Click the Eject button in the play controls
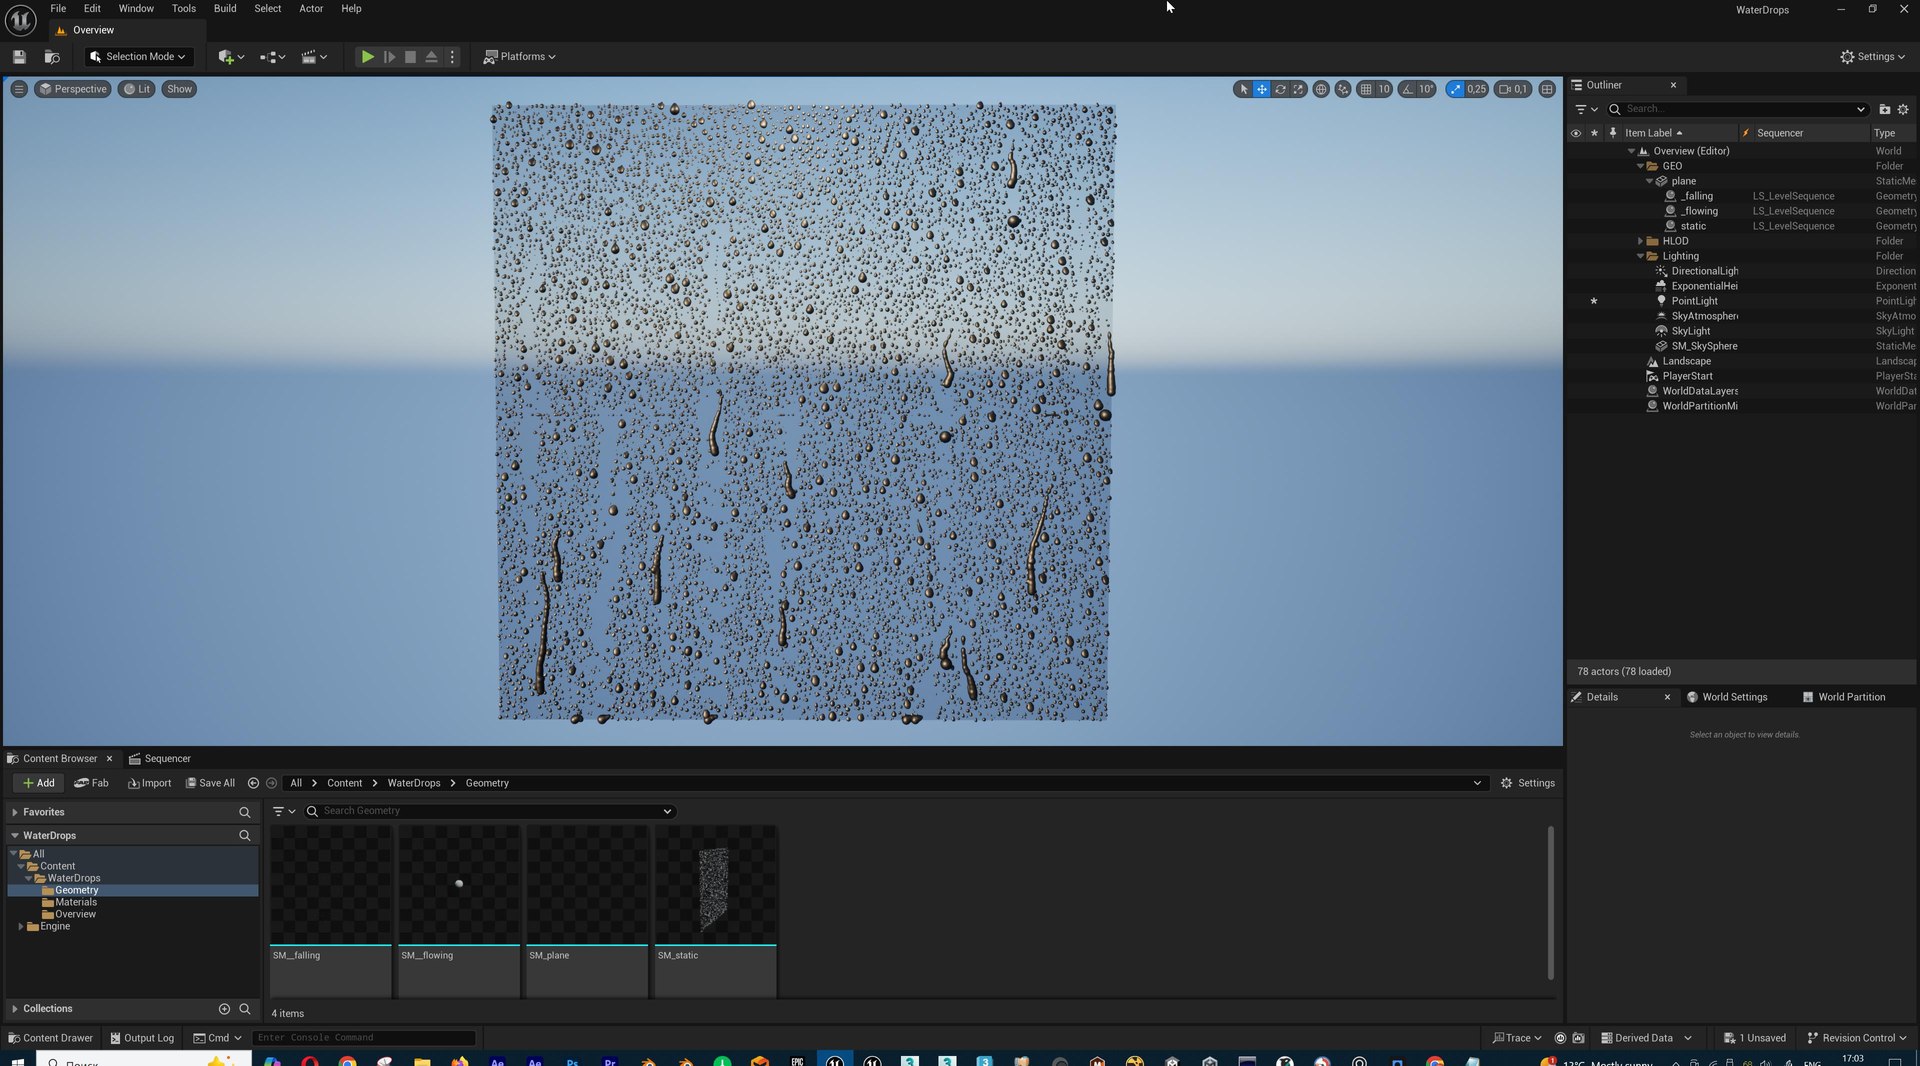1920x1066 pixels. [431, 57]
